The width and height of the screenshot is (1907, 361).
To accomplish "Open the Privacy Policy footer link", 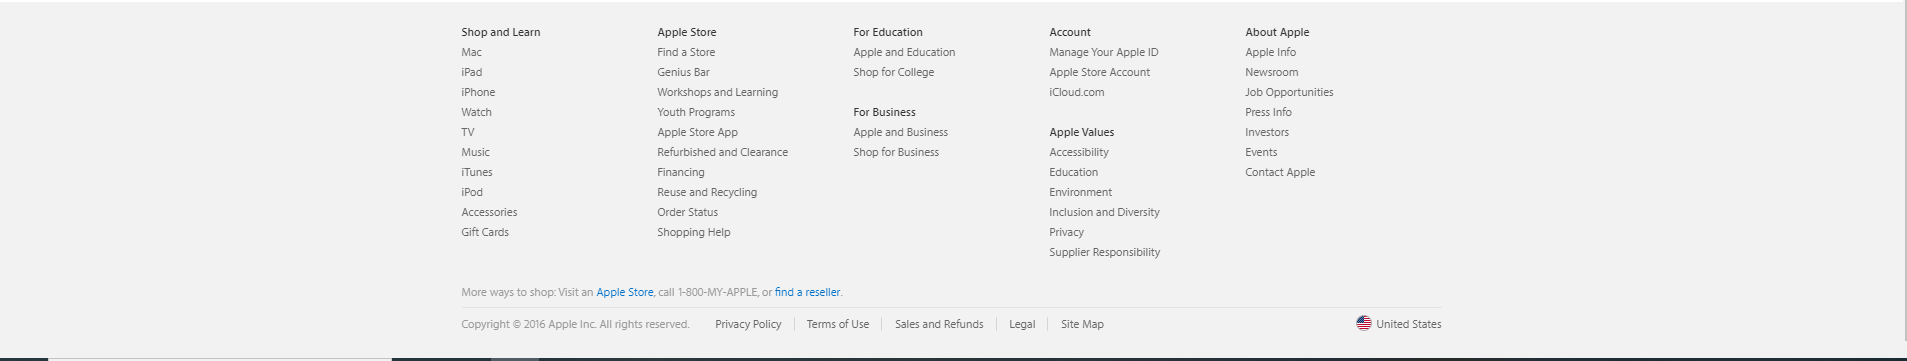I will (748, 324).
